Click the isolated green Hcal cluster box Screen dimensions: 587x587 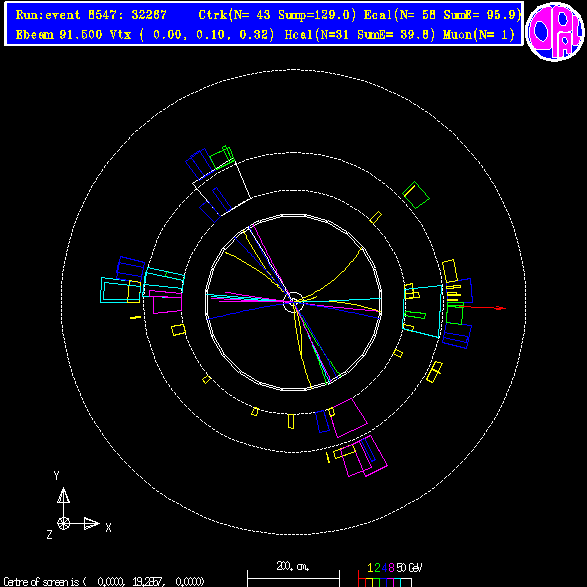[x=416, y=195]
